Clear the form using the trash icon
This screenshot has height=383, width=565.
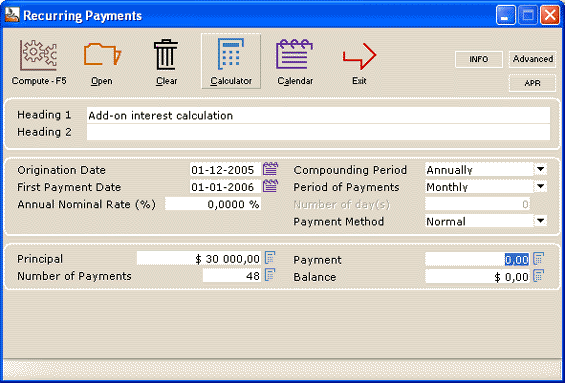pos(166,55)
